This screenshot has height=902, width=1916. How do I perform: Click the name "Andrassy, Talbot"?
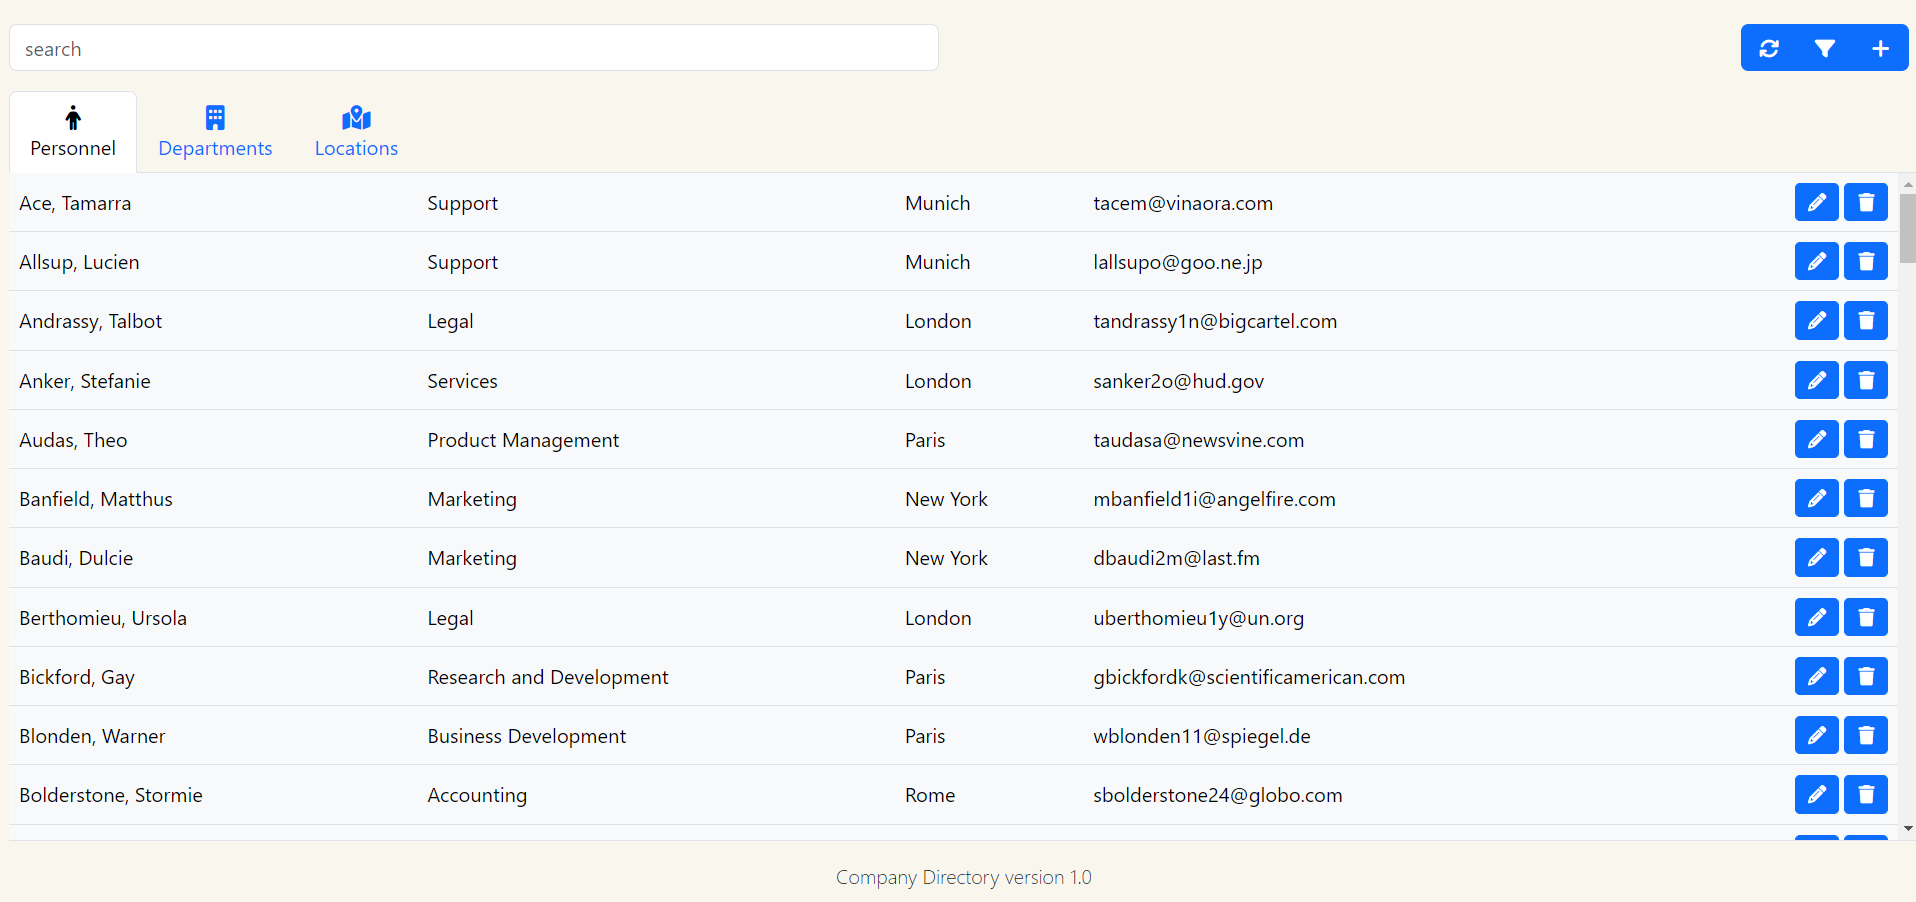tap(90, 321)
